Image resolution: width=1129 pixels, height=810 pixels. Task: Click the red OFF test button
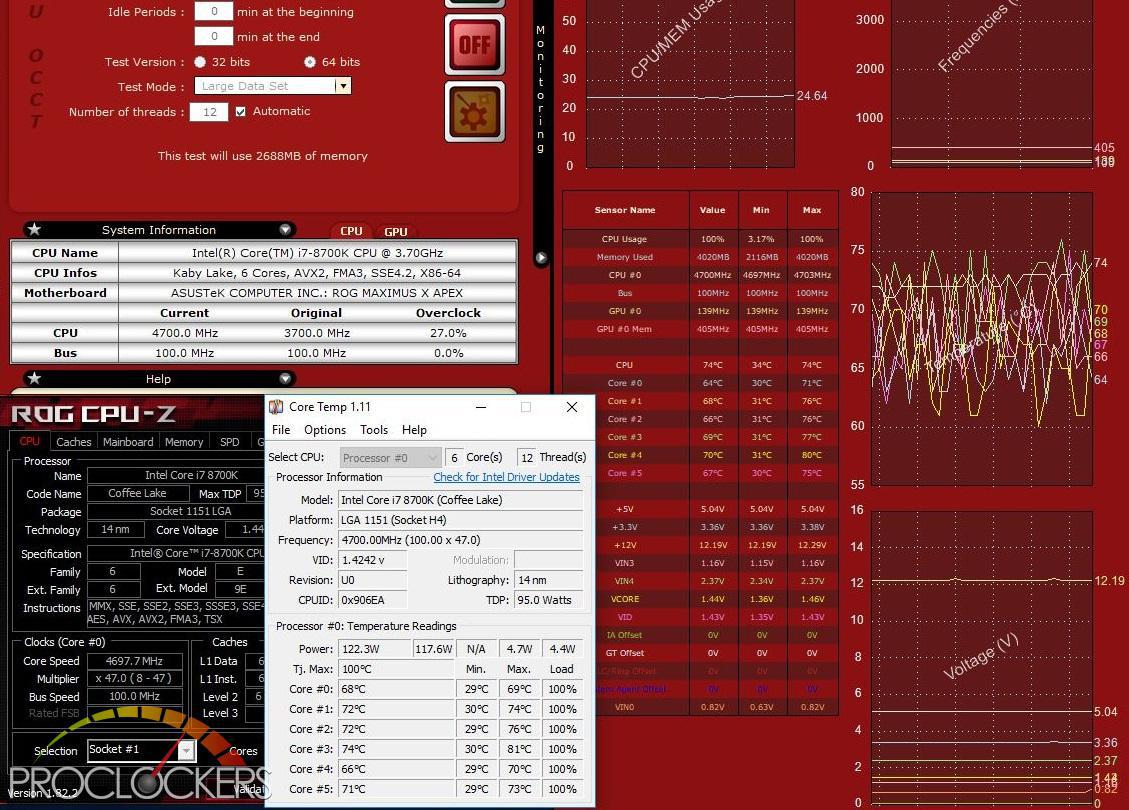pyautogui.click(x=474, y=45)
